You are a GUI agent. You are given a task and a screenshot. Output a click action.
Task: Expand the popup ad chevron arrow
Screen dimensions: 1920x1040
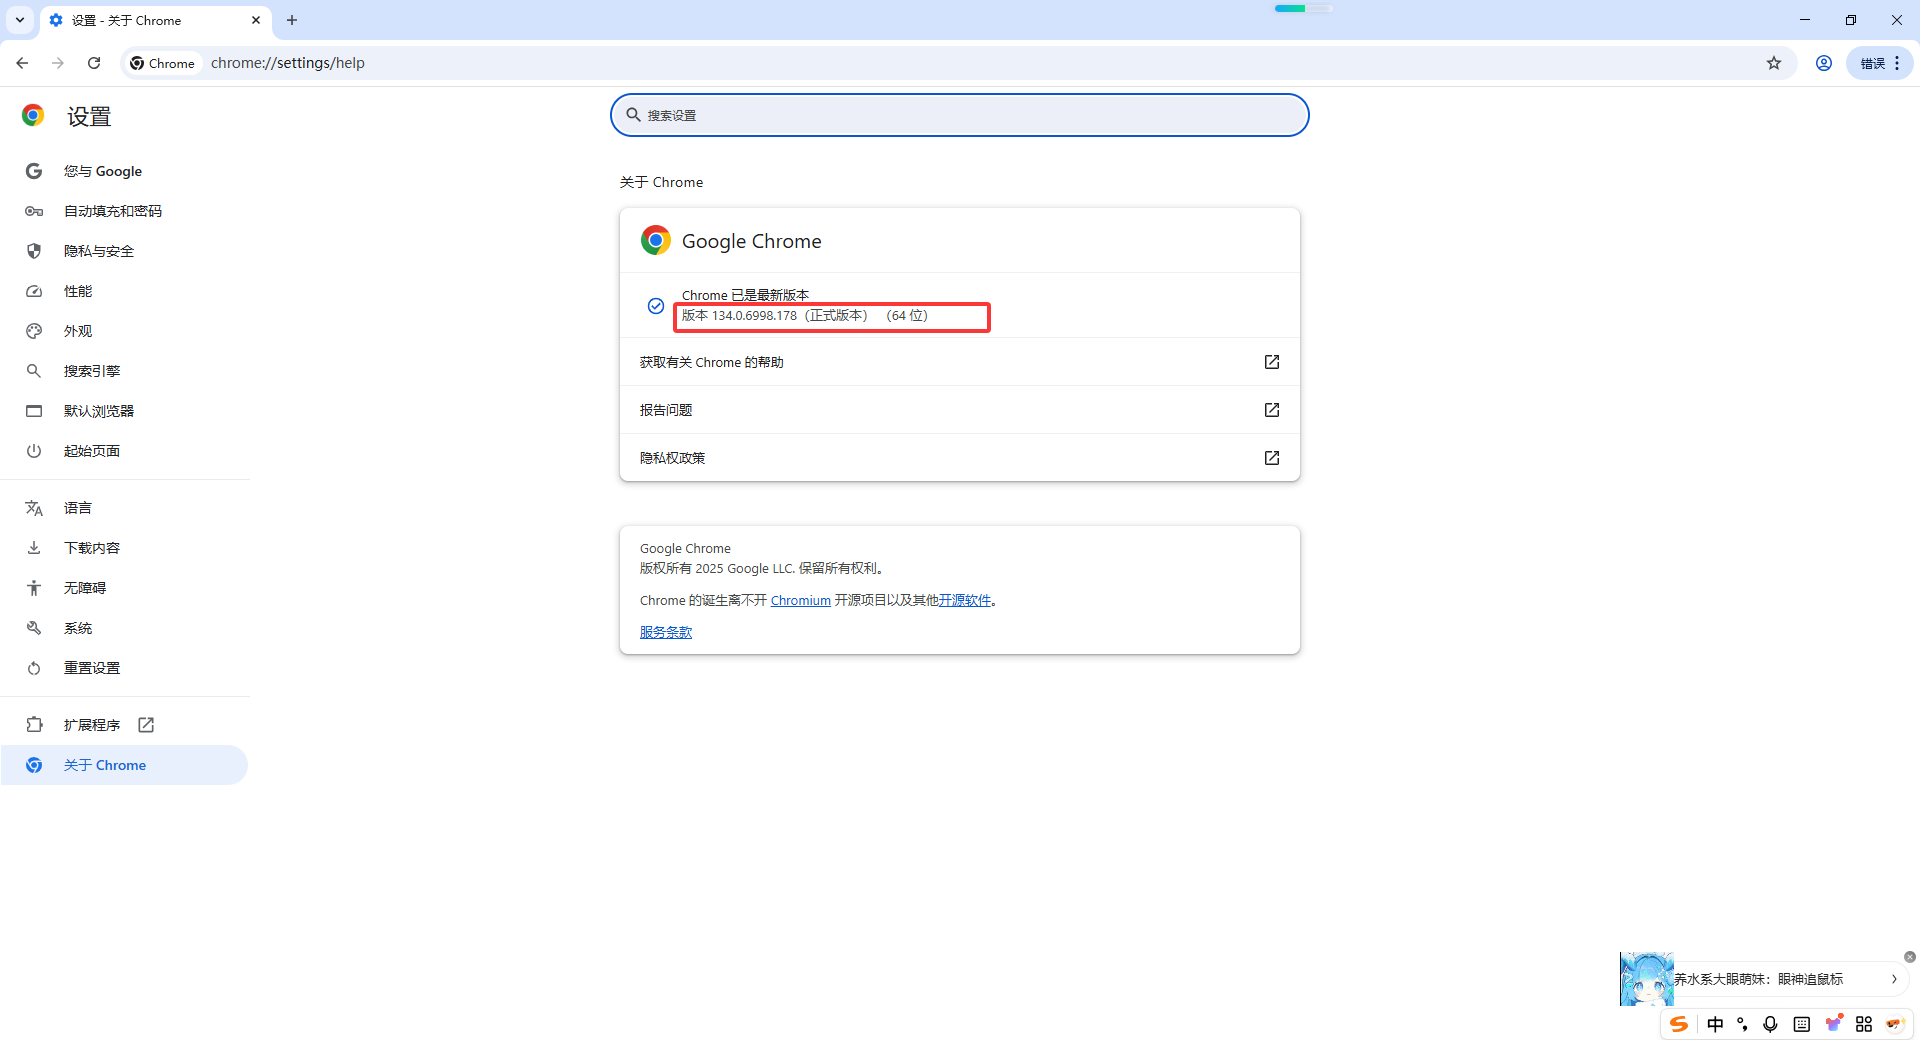coord(1894,979)
